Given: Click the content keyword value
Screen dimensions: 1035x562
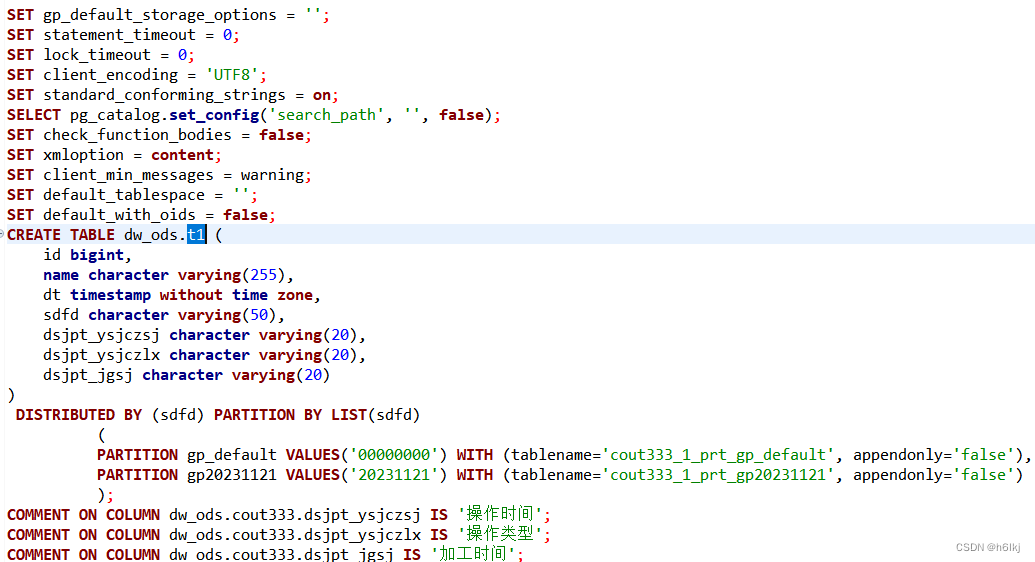Looking at the screenshot, I should (x=182, y=155).
